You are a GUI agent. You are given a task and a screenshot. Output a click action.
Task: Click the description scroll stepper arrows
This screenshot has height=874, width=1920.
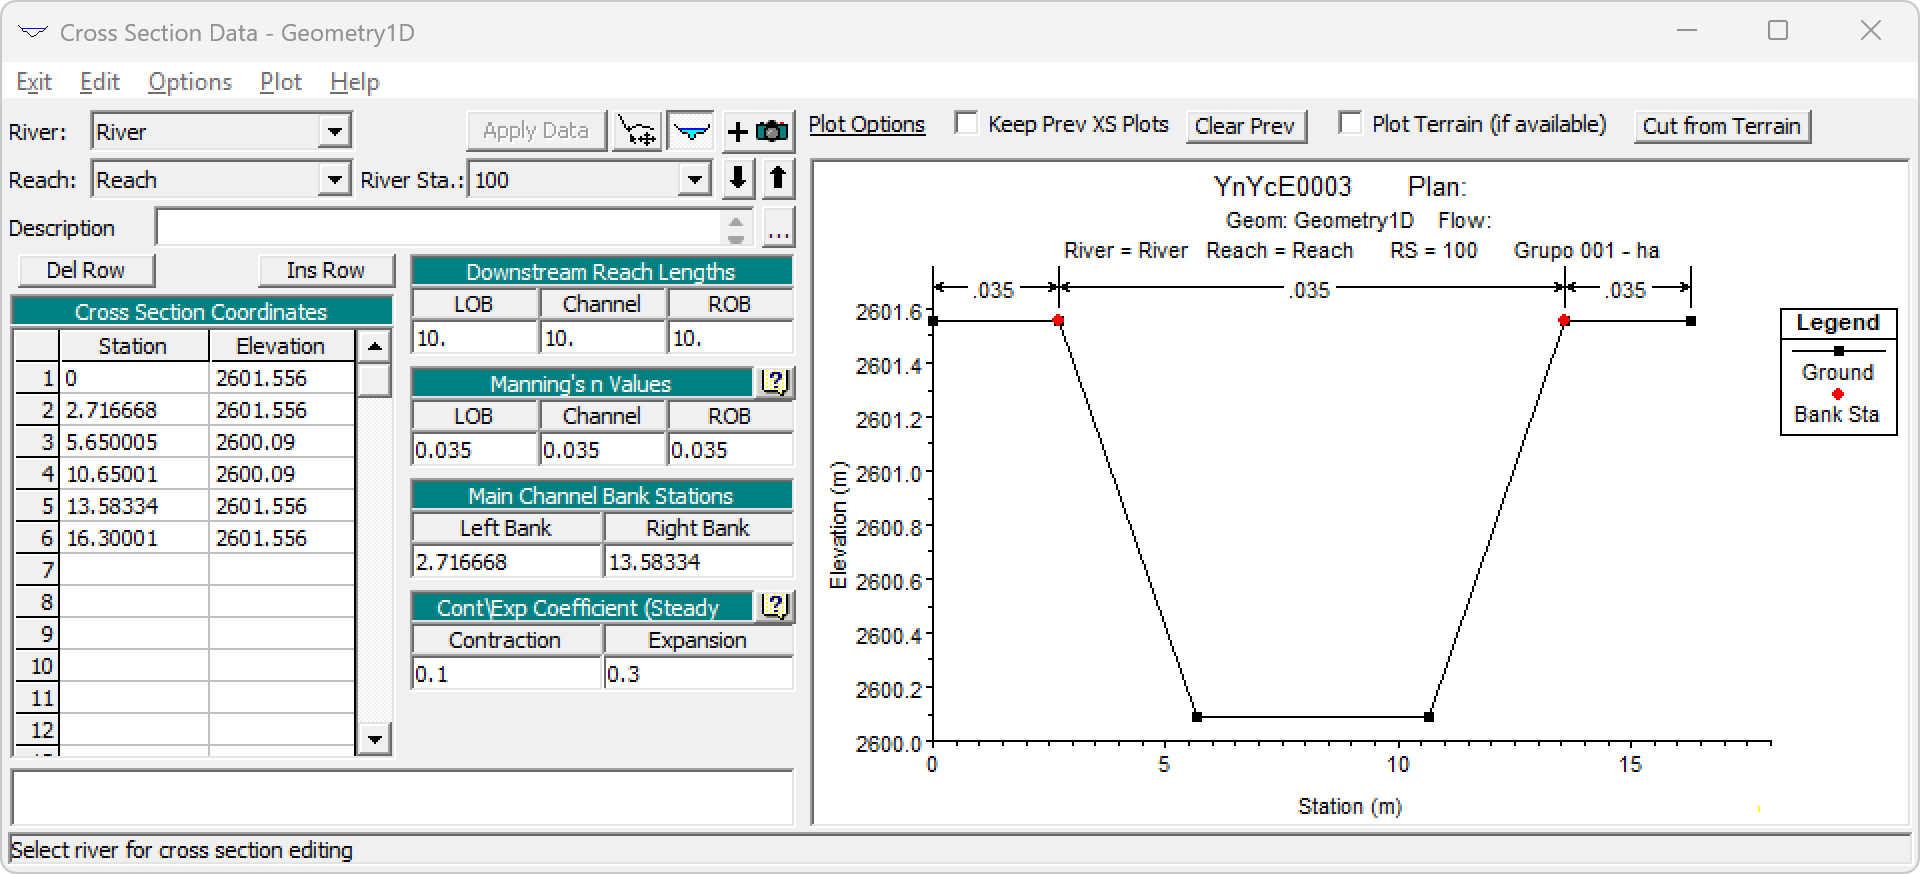[x=736, y=228]
